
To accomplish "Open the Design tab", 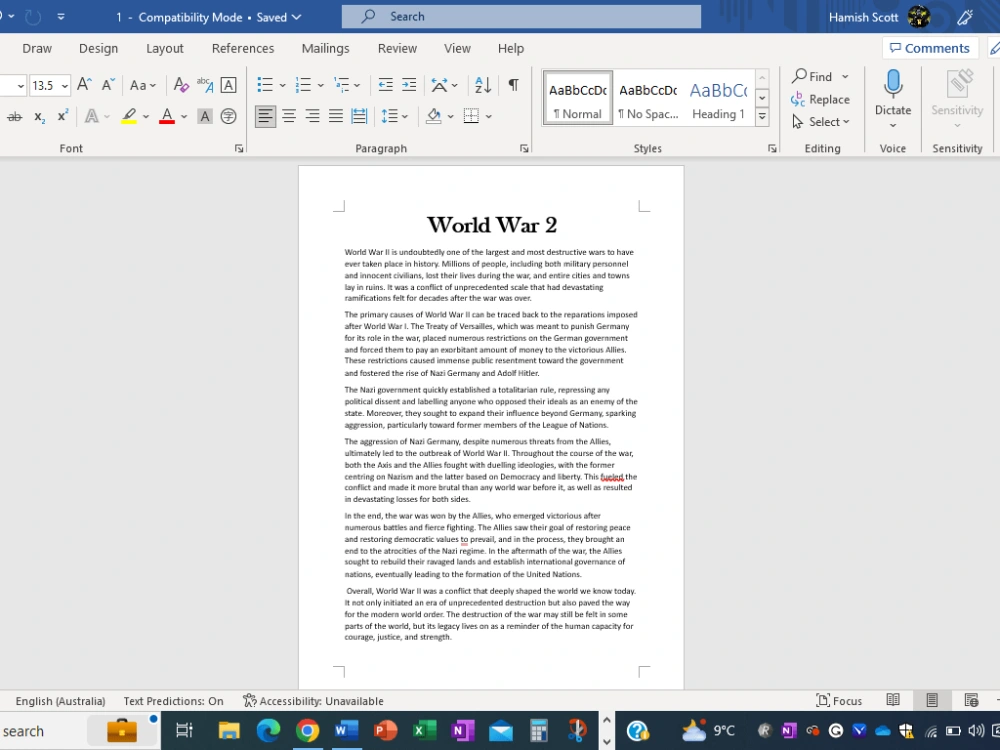I will click(98, 48).
